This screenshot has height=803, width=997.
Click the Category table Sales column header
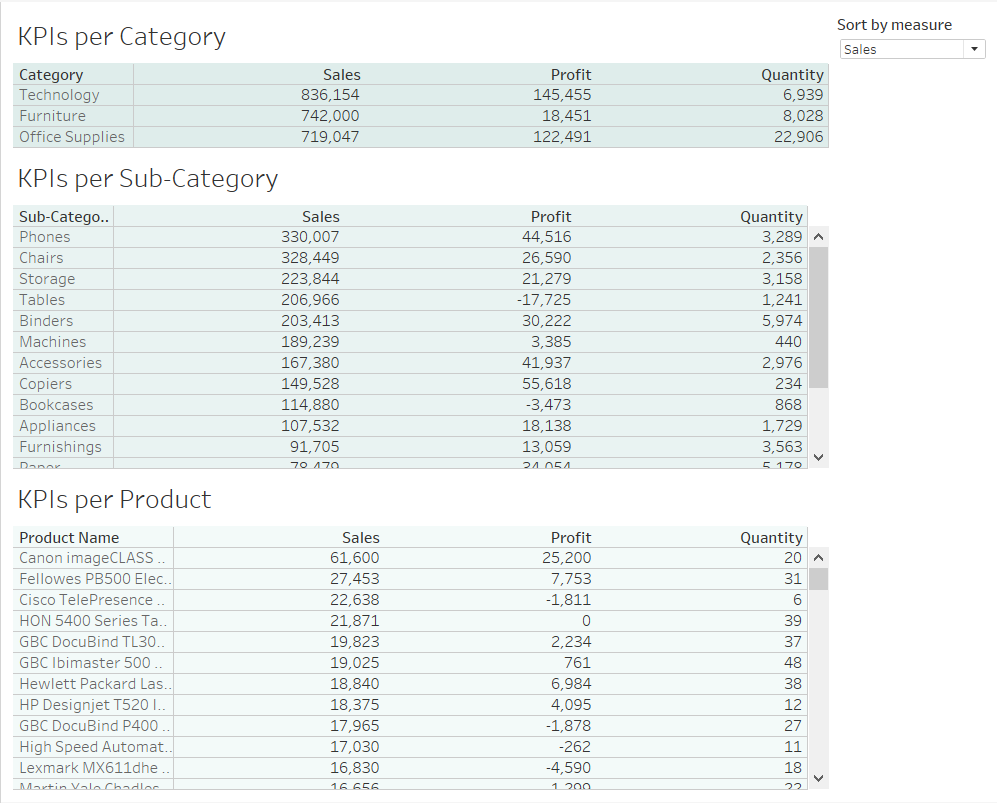(x=341, y=74)
